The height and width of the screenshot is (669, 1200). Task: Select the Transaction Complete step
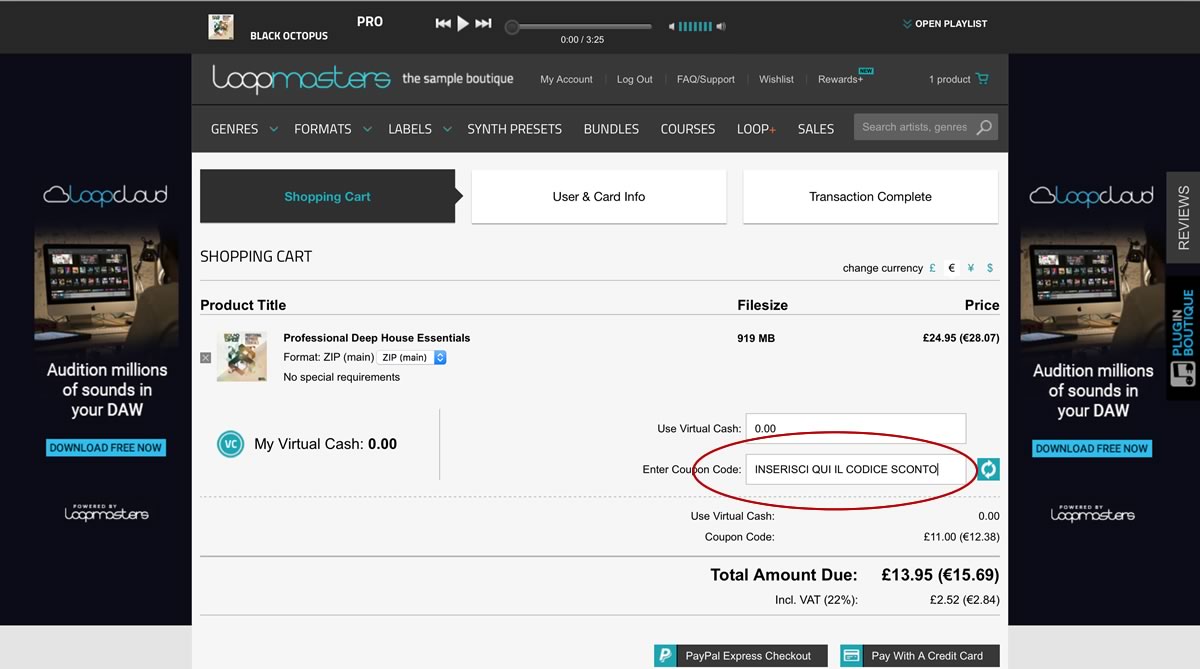pyautogui.click(x=870, y=196)
